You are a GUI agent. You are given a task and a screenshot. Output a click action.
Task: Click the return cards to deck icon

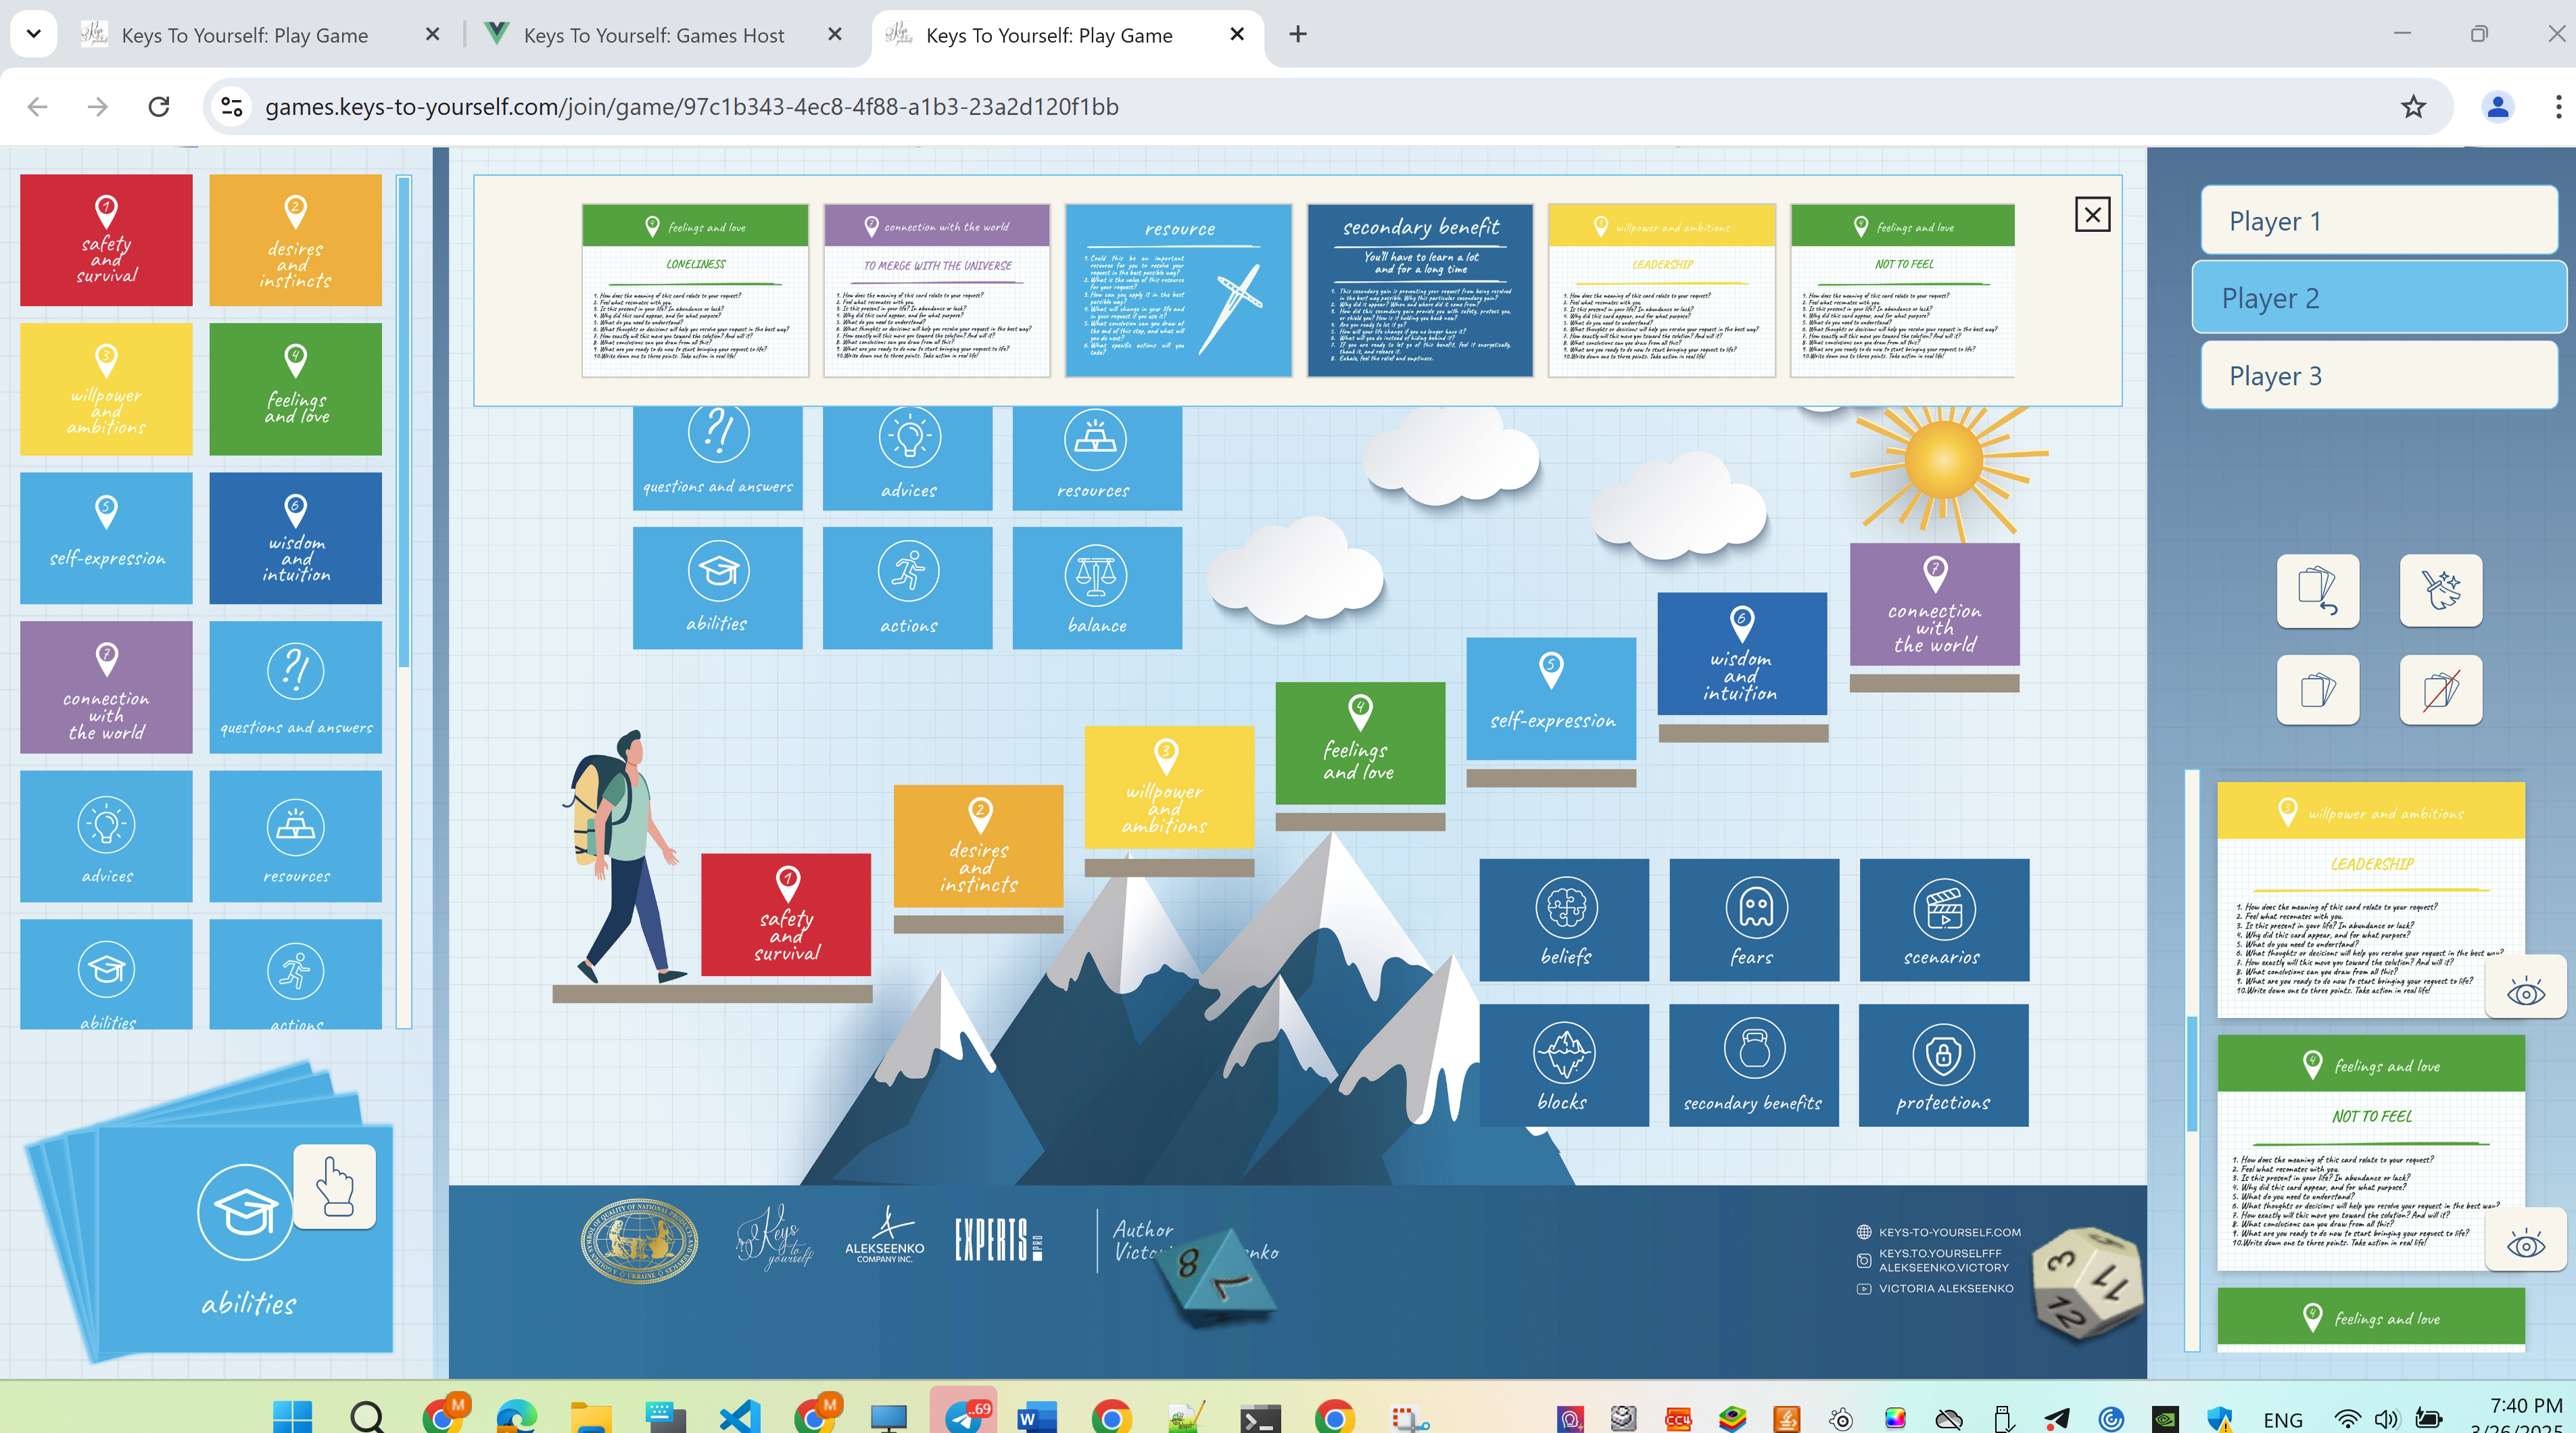coord(2317,590)
